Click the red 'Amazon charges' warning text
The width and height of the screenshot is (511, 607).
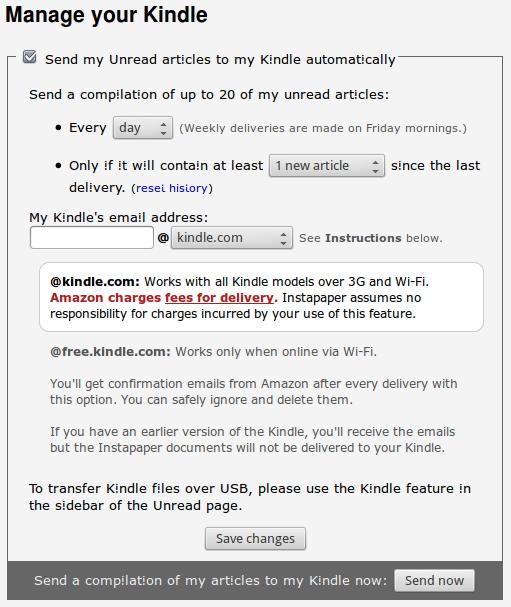(x=105, y=298)
